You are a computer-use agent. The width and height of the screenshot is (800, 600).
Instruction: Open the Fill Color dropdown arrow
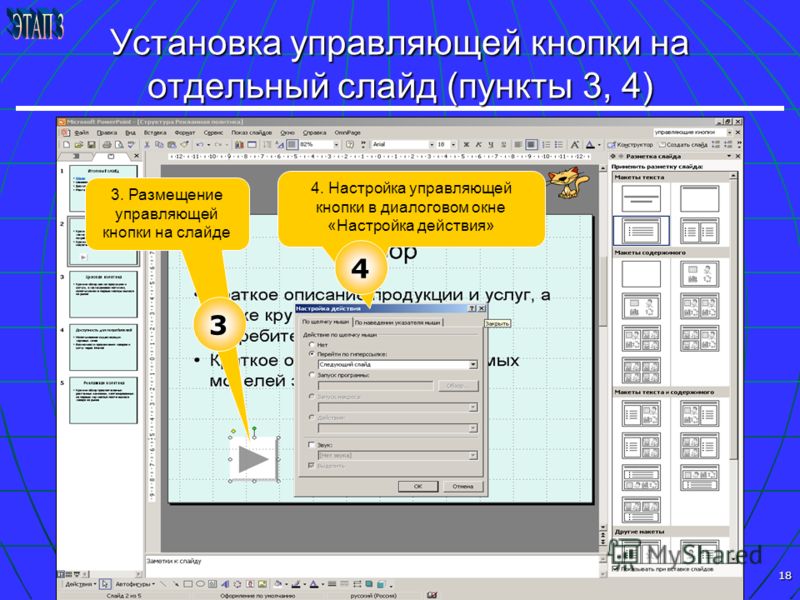(287, 584)
